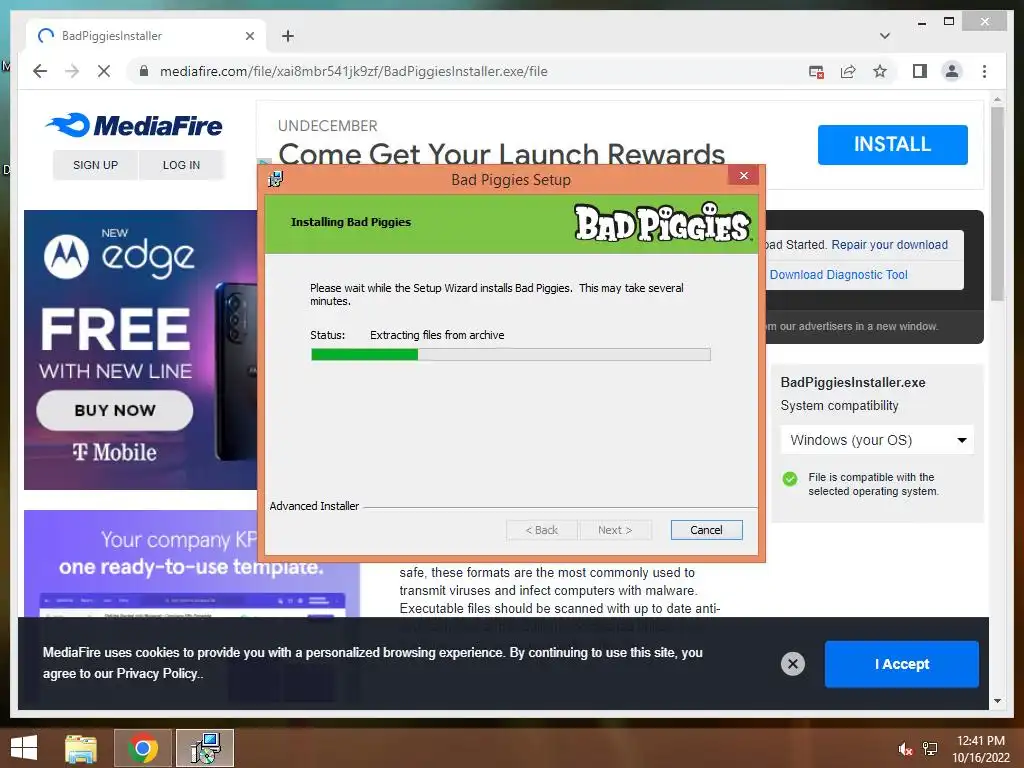Toggle the Chrome side panel
This screenshot has width=1024, height=768.
[920, 71]
